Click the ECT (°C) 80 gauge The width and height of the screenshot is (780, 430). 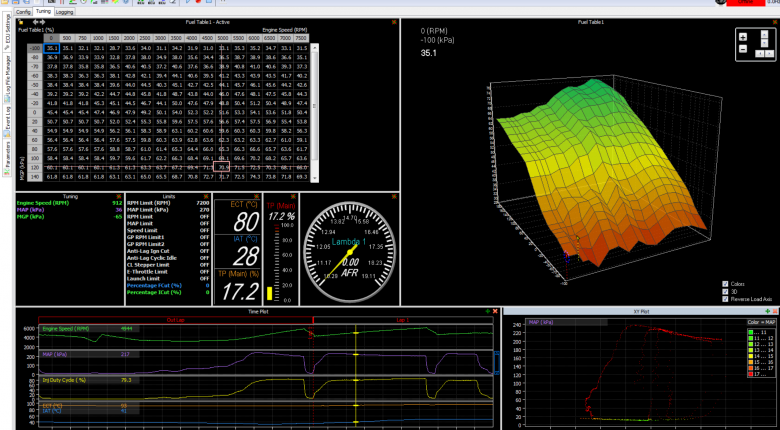click(x=237, y=216)
